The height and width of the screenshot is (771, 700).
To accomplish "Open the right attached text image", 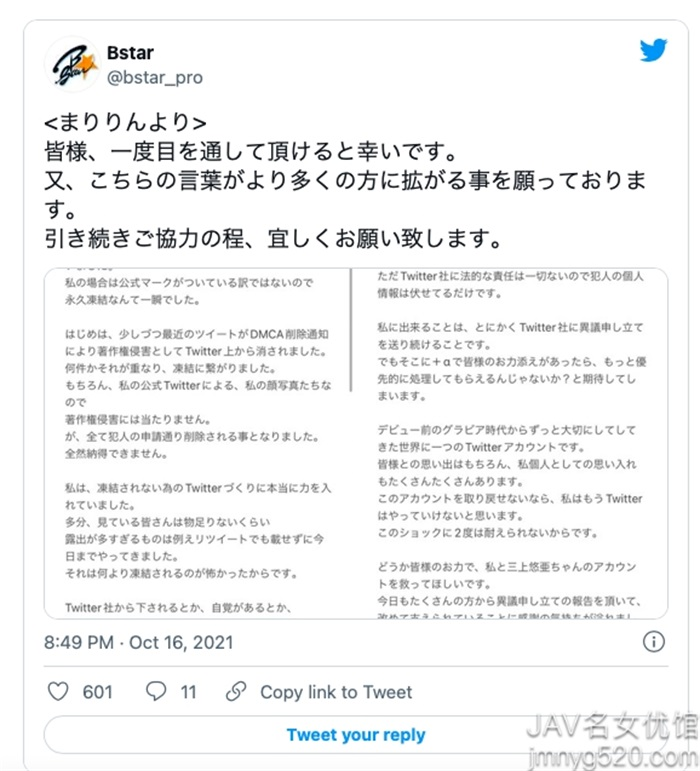I will pos(510,443).
